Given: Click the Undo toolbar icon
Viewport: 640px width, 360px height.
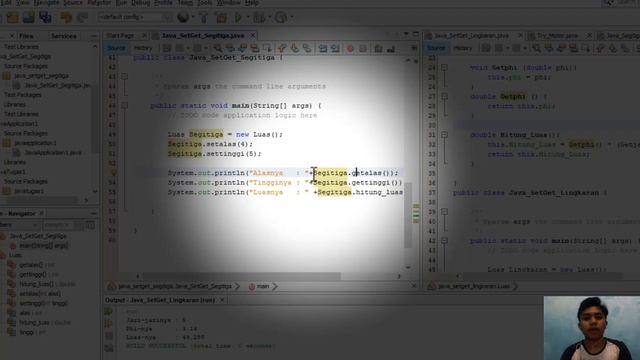Looking at the screenshot, I should (66, 17).
